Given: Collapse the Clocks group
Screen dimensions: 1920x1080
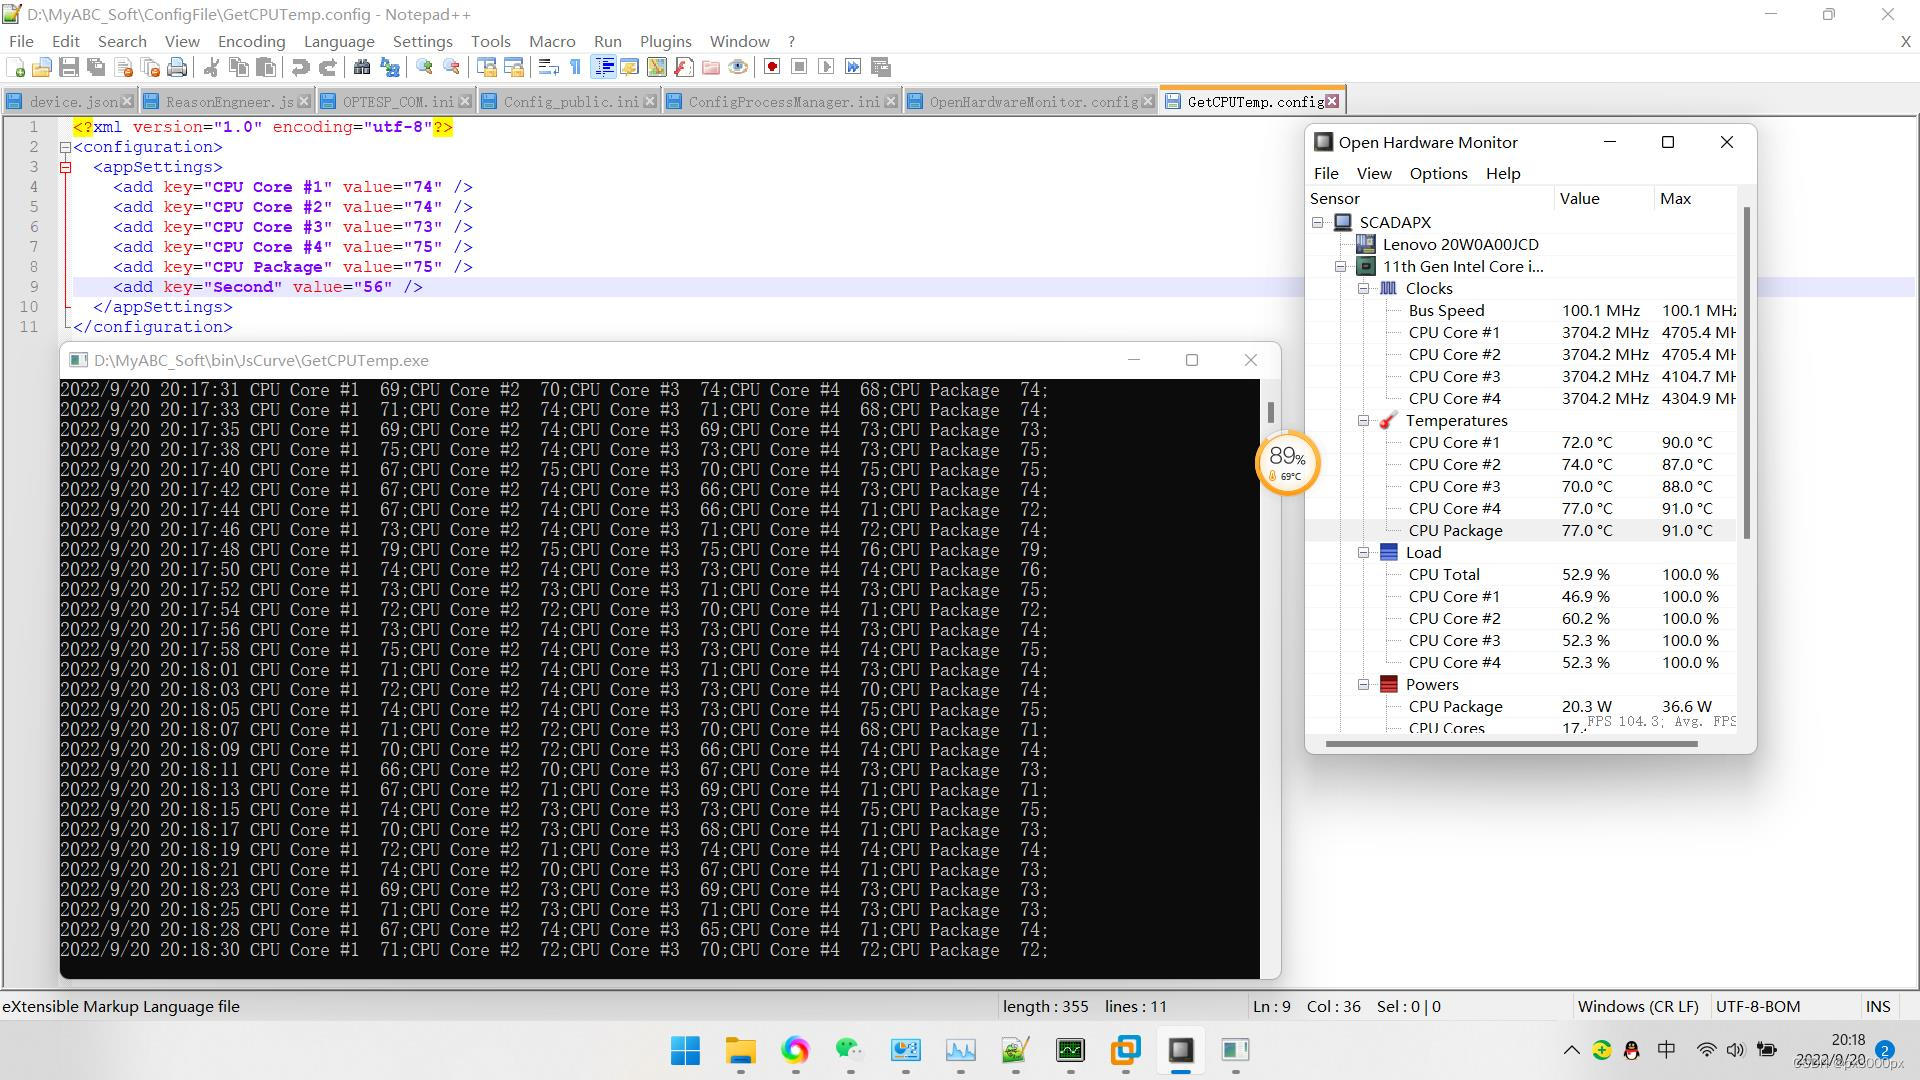Looking at the screenshot, I should point(1363,288).
